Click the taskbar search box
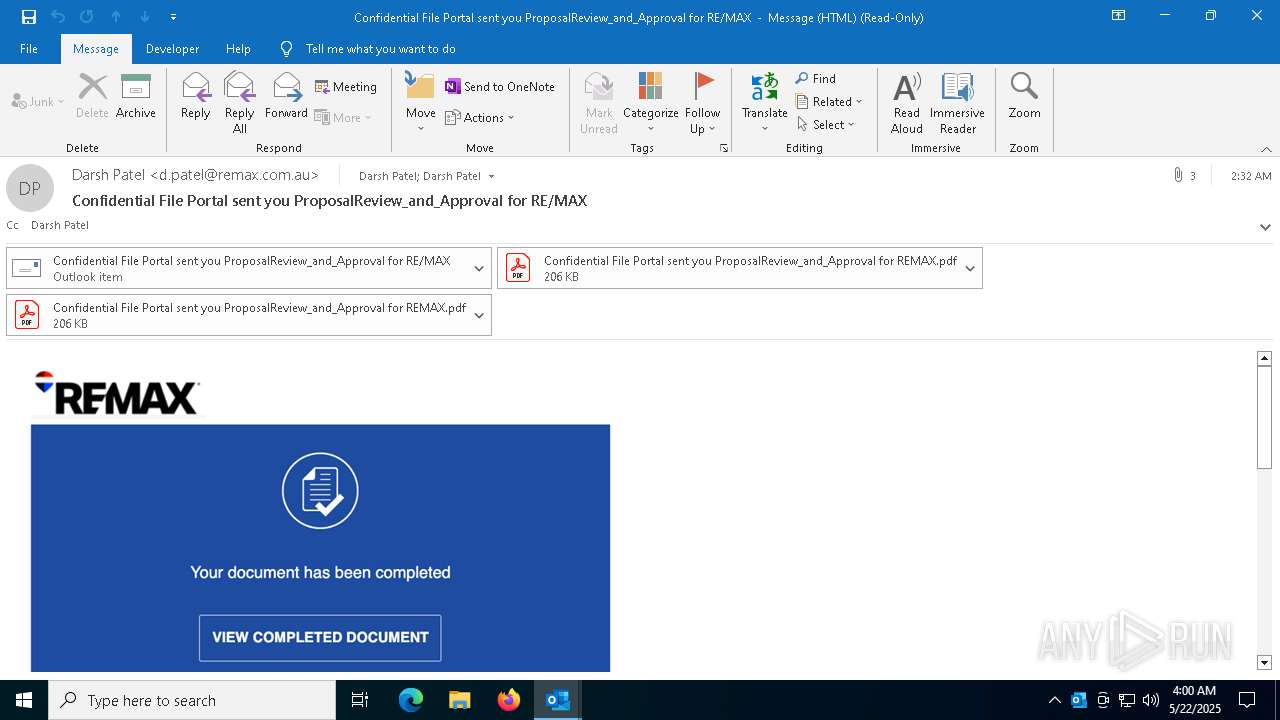The height and width of the screenshot is (720, 1280). 192,700
